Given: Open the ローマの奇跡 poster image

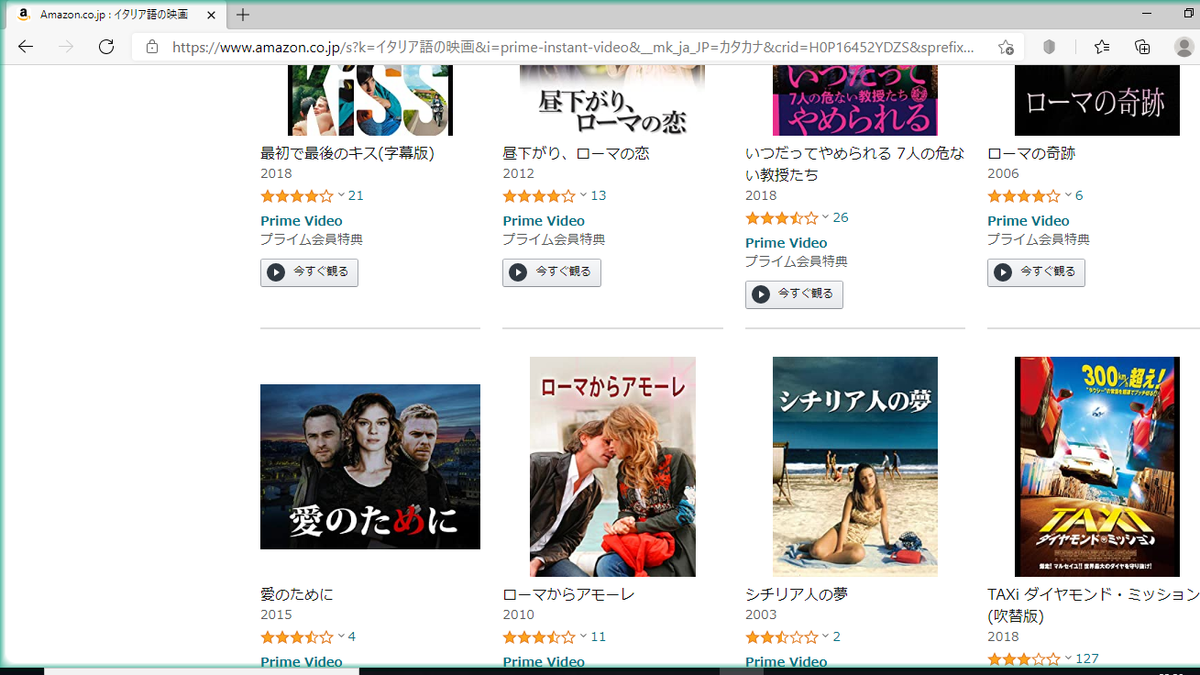Looking at the screenshot, I should (1097, 100).
